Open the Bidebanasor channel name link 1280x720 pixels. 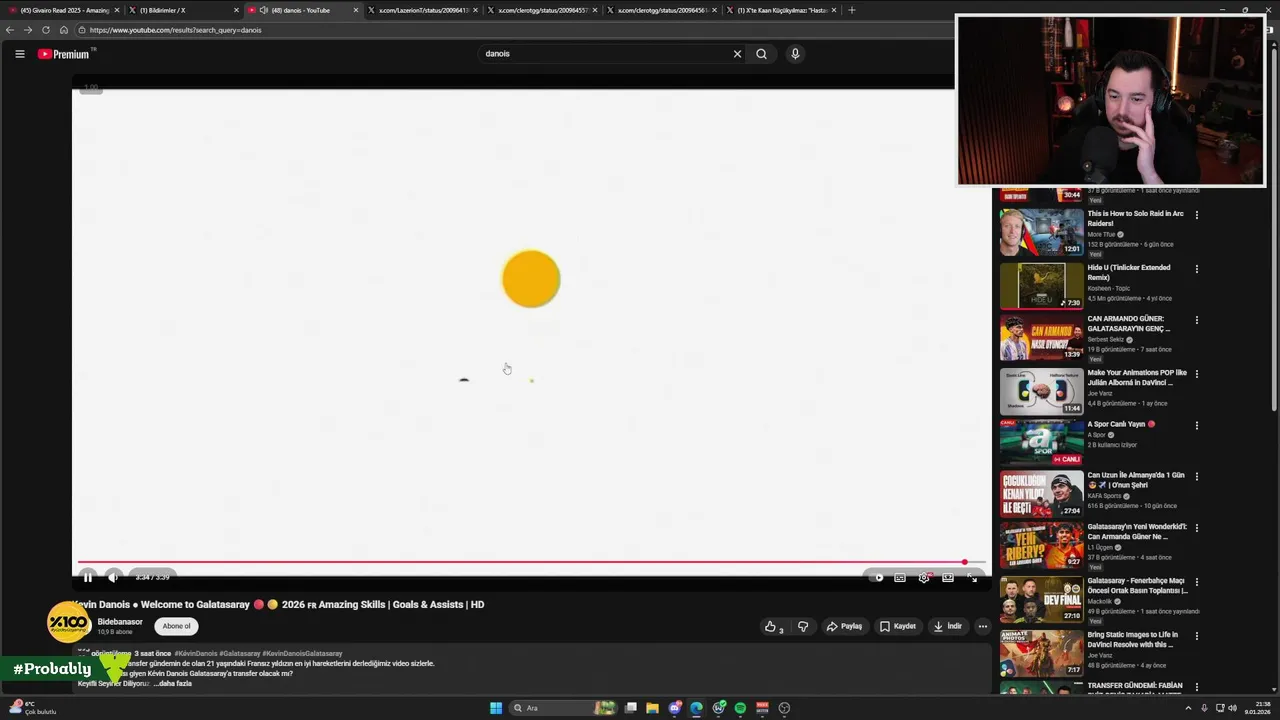point(120,622)
